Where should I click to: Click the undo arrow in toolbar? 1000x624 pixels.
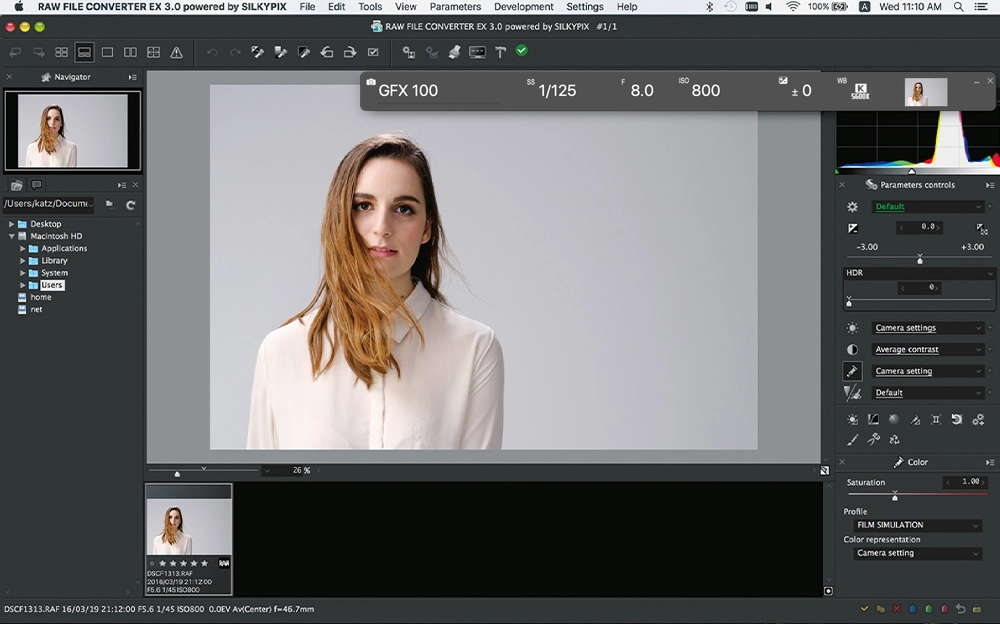pos(212,52)
